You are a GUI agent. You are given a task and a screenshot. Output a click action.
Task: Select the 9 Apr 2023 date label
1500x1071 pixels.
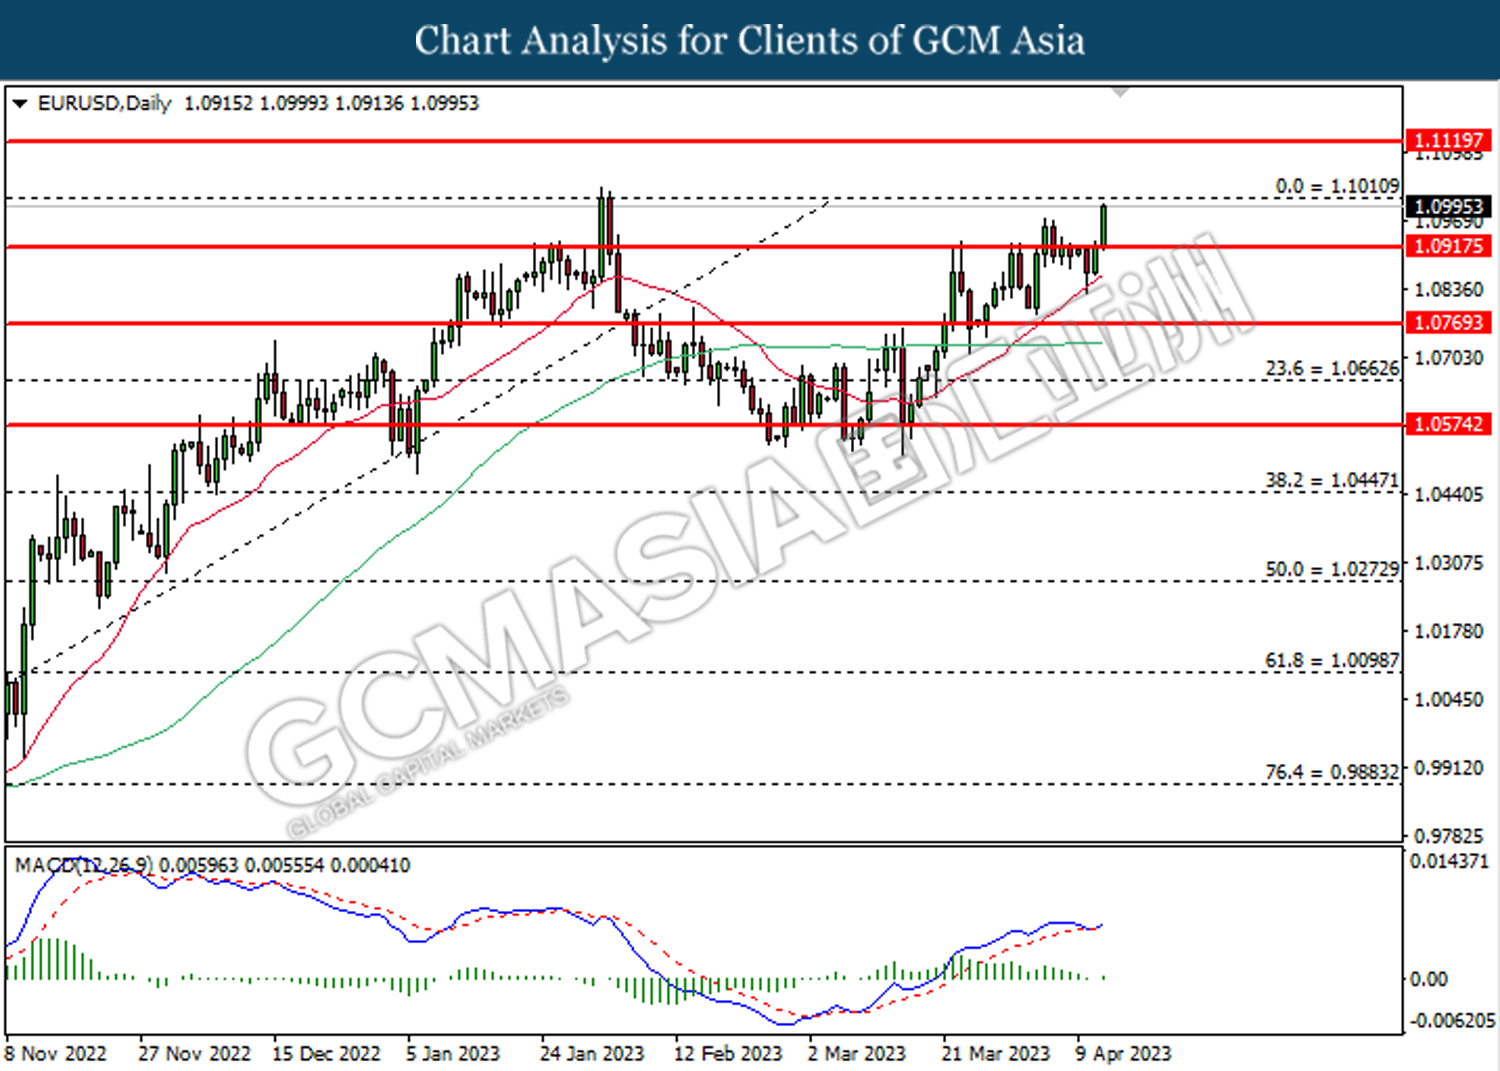(1123, 1054)
